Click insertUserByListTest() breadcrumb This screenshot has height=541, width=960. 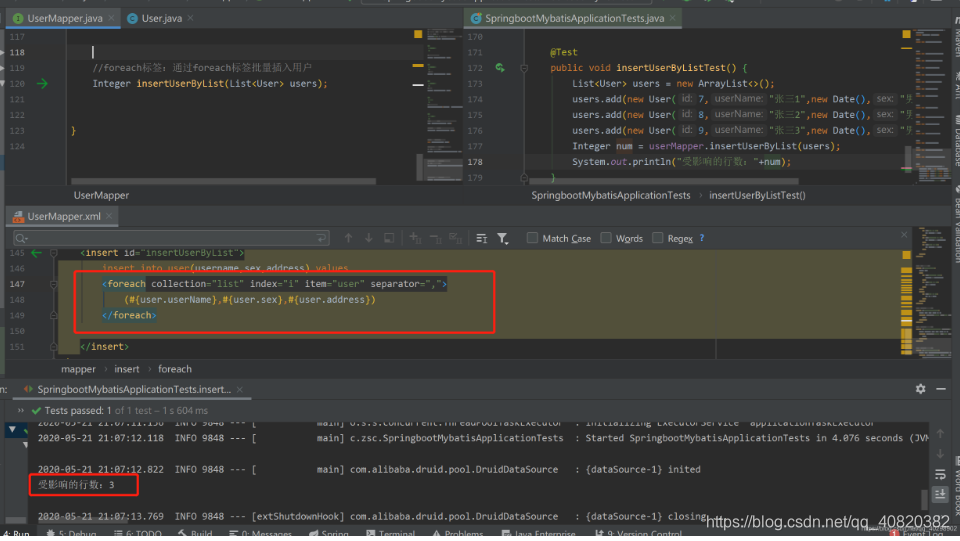point(757,195)
